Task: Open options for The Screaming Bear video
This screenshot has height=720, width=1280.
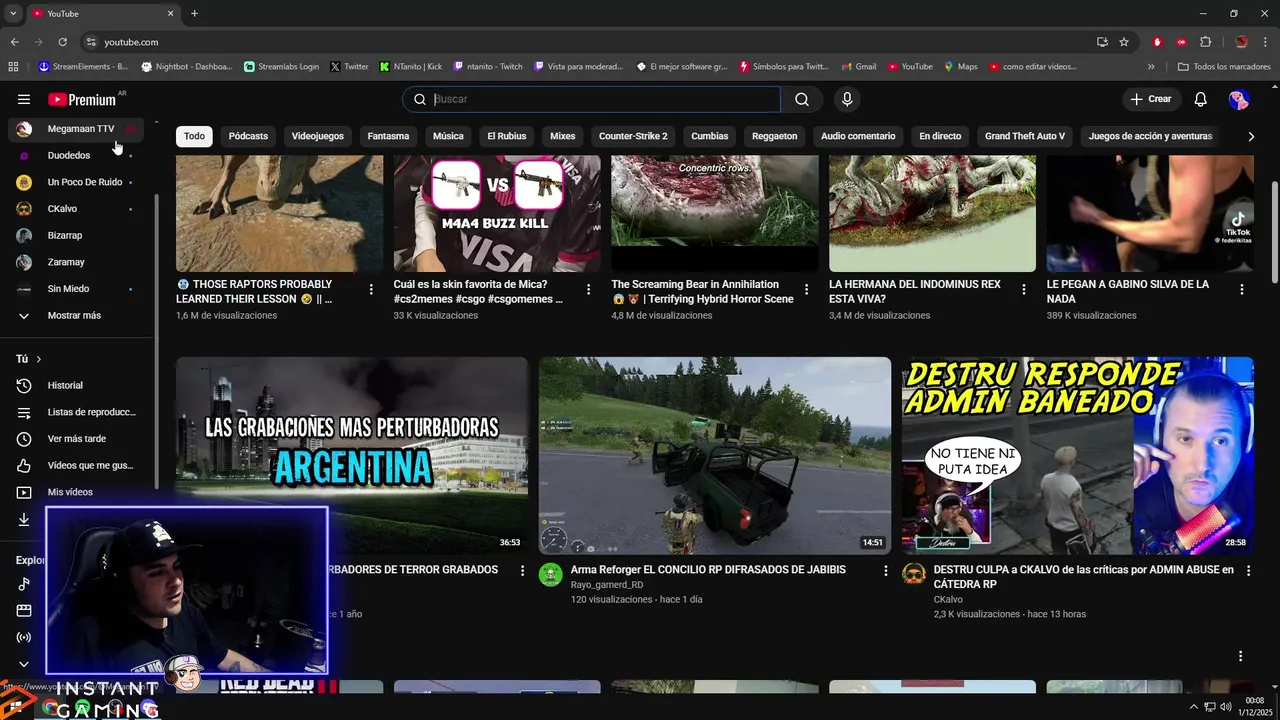Action: [x=806, y=289]
